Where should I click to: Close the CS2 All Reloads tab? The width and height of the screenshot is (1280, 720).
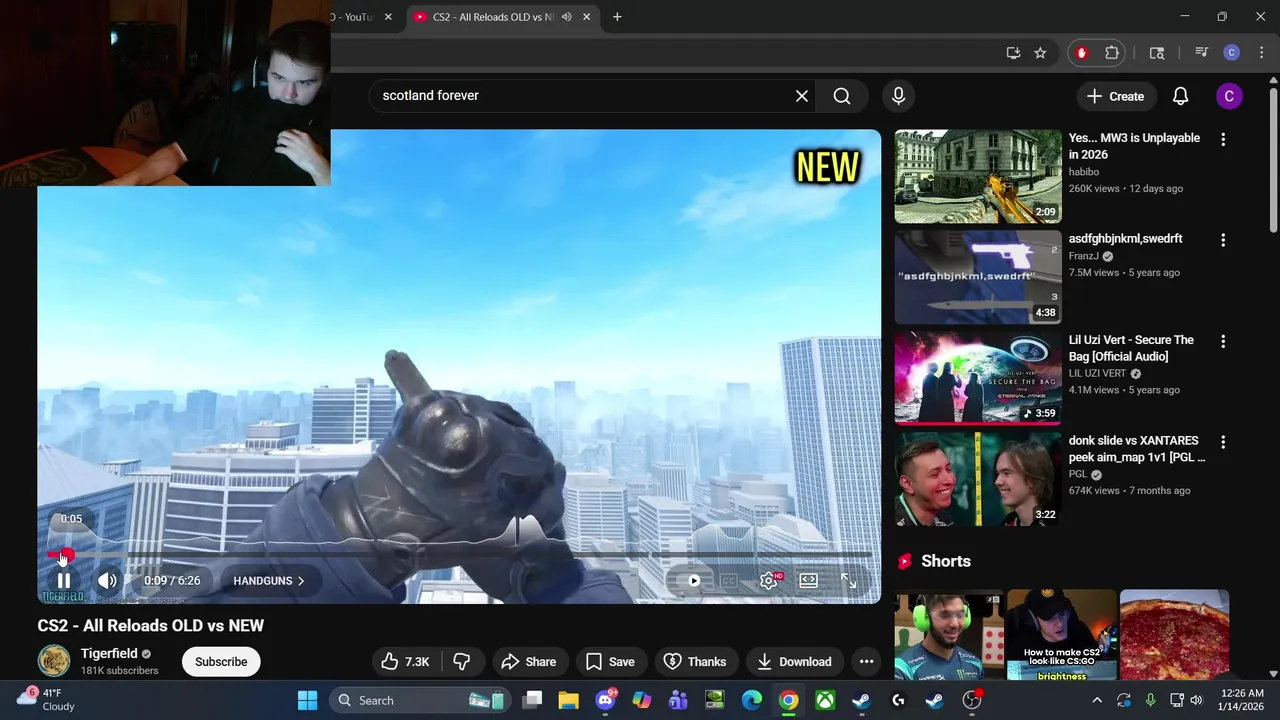tap(587, 17)
